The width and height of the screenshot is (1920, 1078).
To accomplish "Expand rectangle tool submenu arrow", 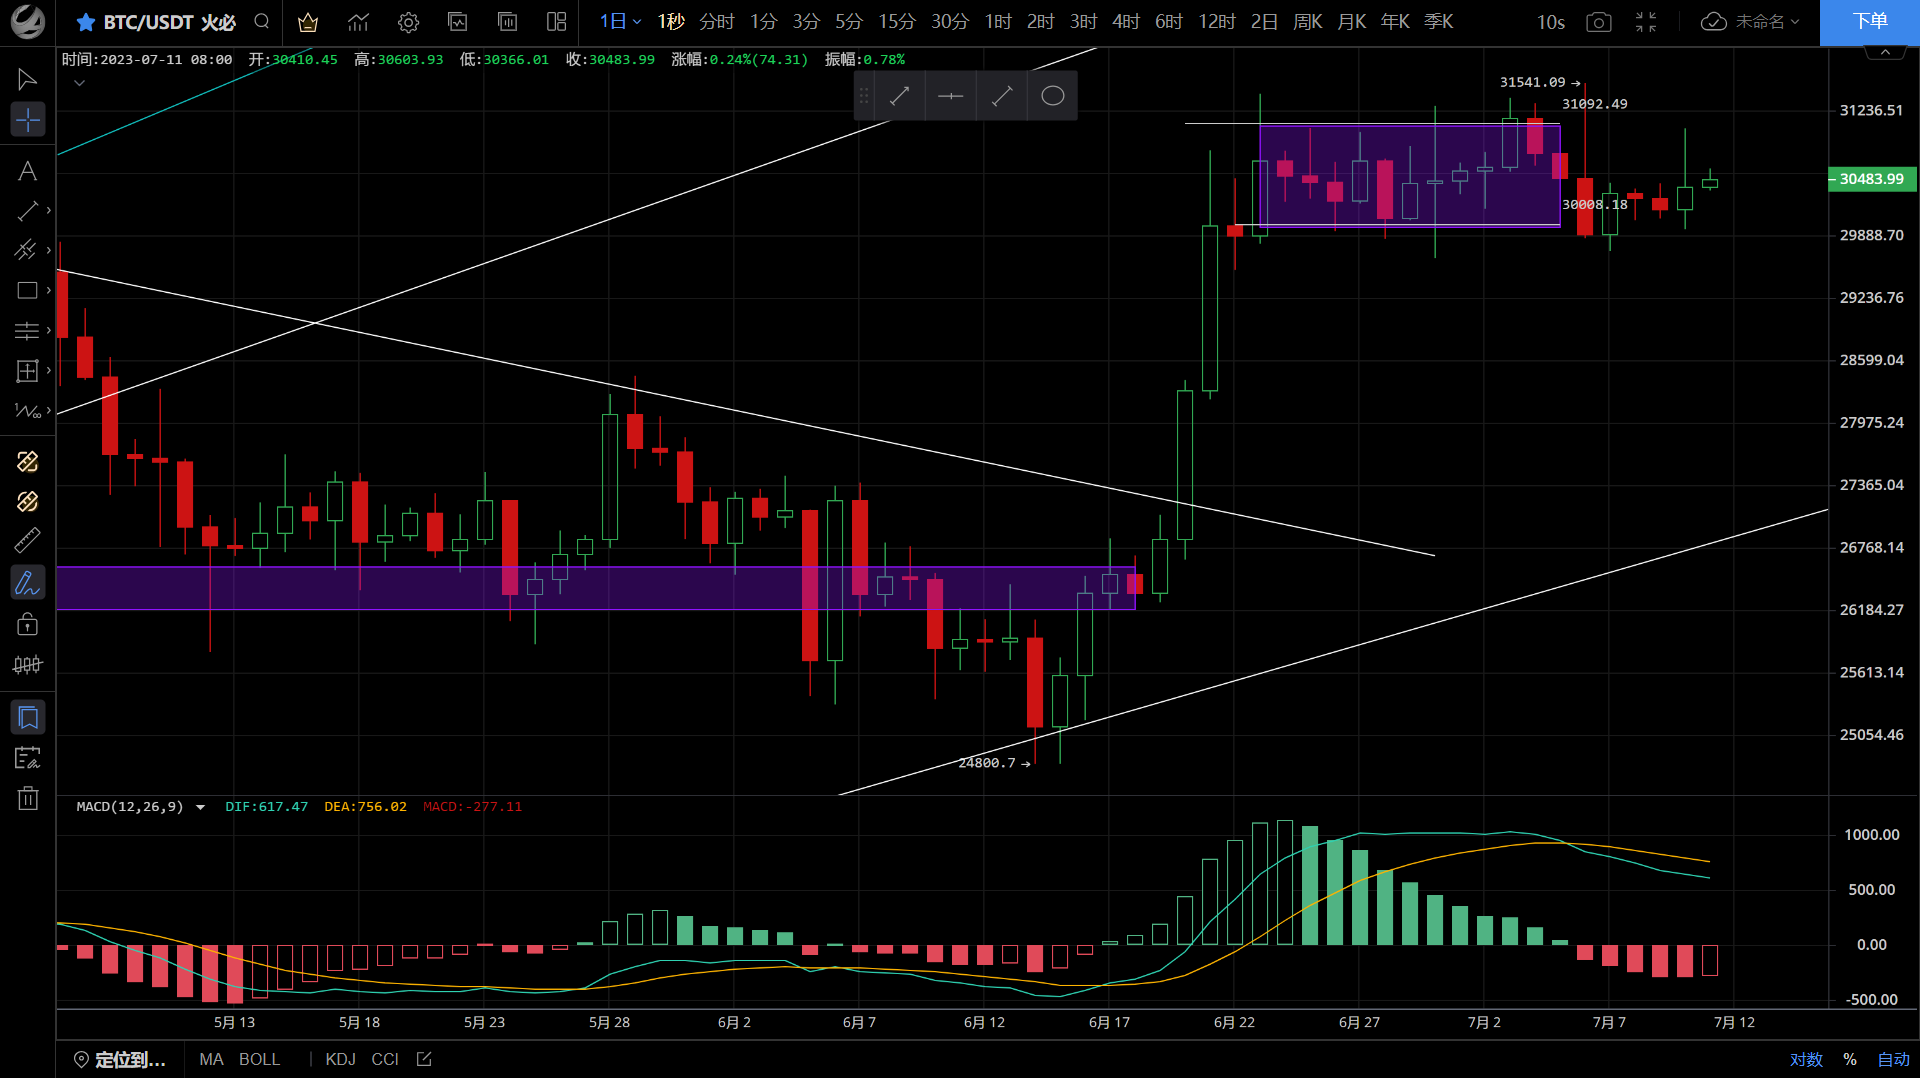I will coord(48,290).
